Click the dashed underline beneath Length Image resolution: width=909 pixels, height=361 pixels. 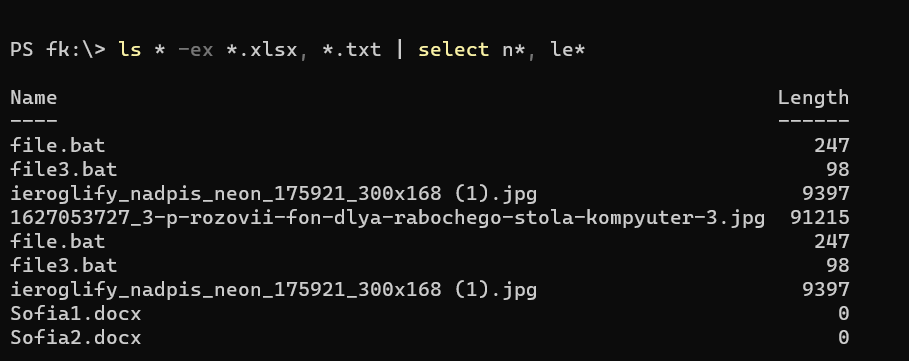click(x=813, y=121)
